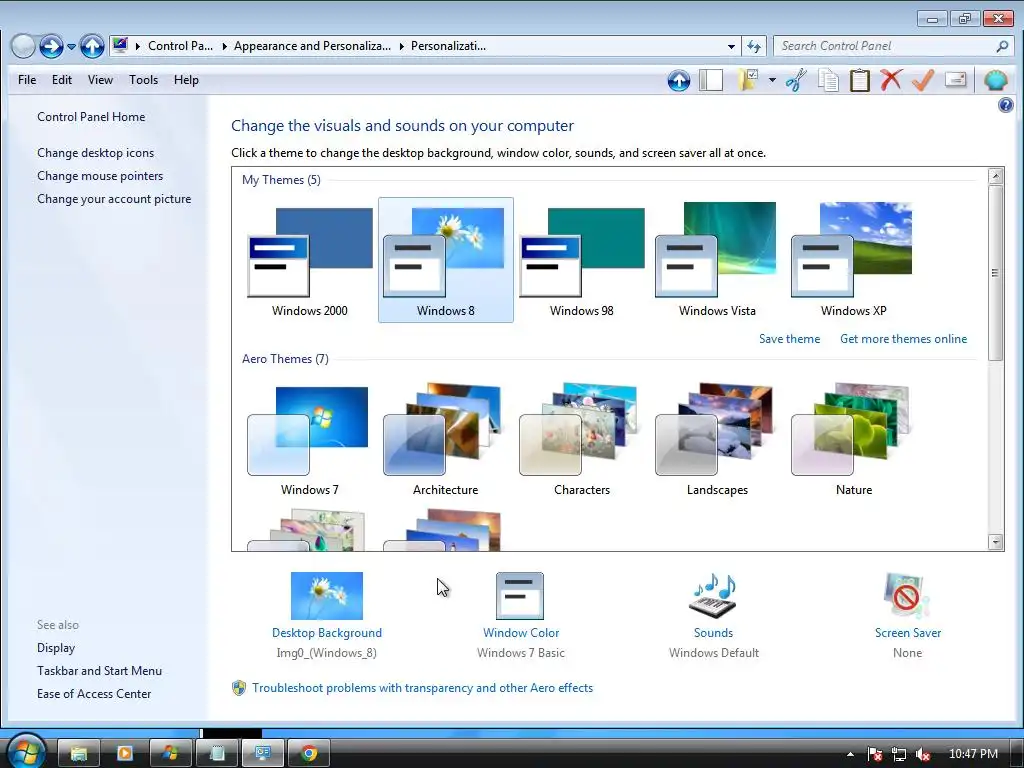Open the Folder Options toolbar icon

pos(748,80)
